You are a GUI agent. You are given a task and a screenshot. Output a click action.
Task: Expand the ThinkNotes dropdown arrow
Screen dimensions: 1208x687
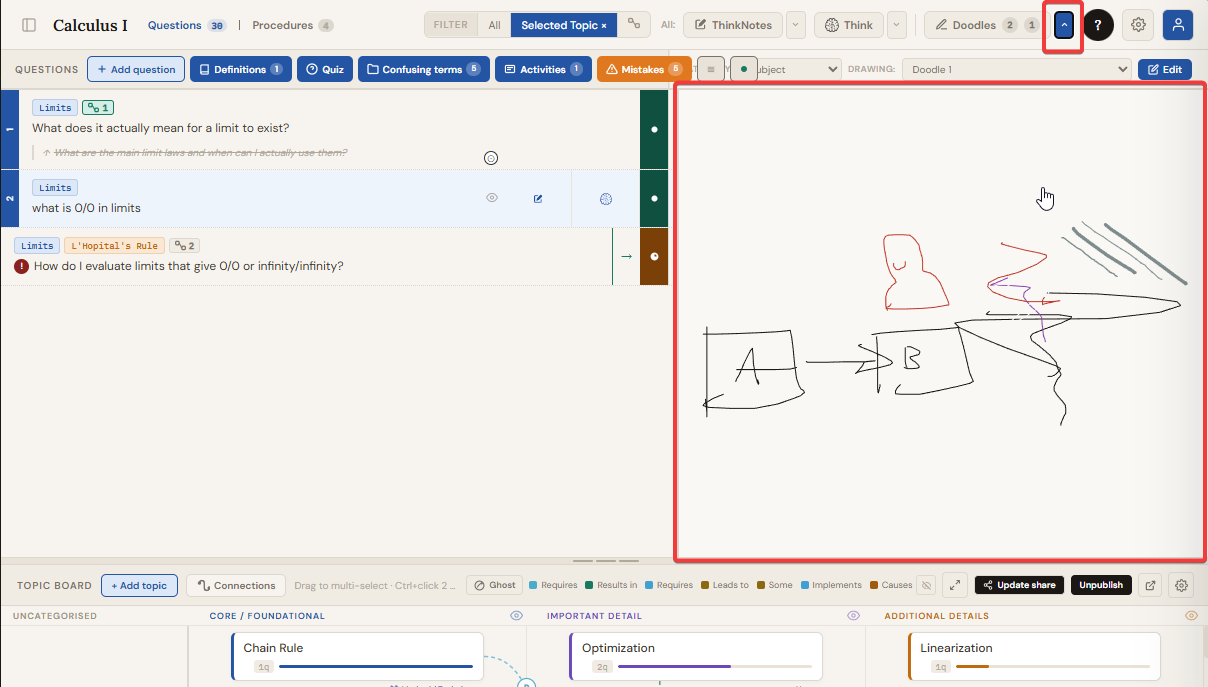pyautogui.click(x=796, y=25)
